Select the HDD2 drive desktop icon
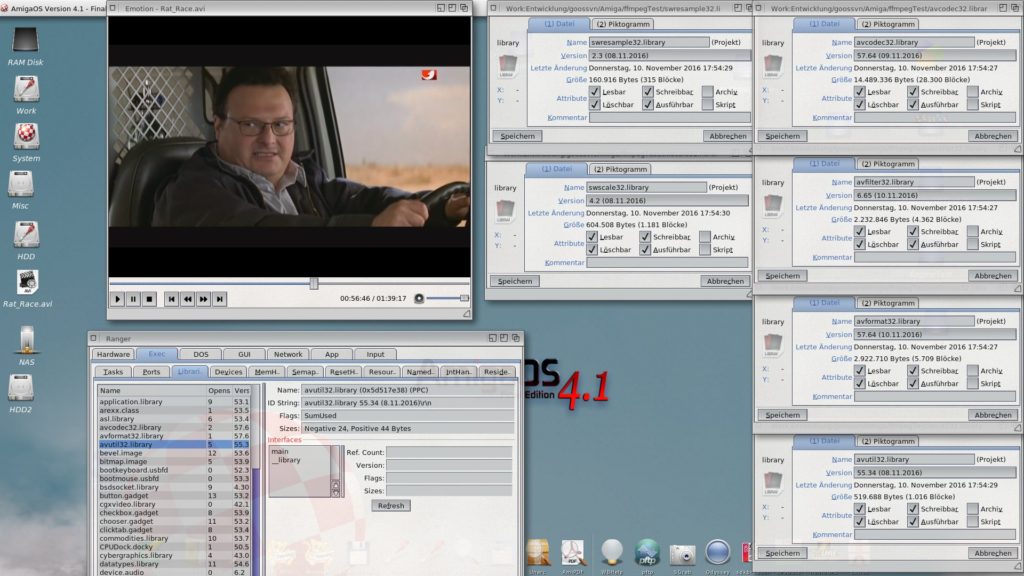Image resolution: width=1024 pixels, height=576 pixels. [x=21, y=388]
